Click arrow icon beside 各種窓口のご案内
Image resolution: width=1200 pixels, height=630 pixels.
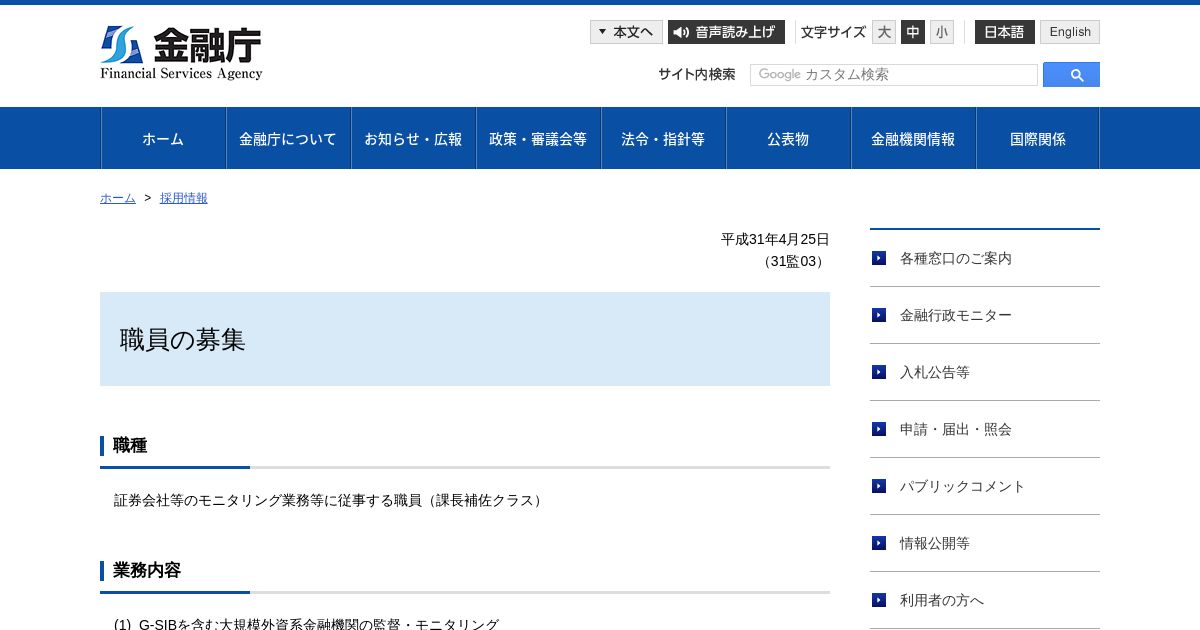pos(879,258)
